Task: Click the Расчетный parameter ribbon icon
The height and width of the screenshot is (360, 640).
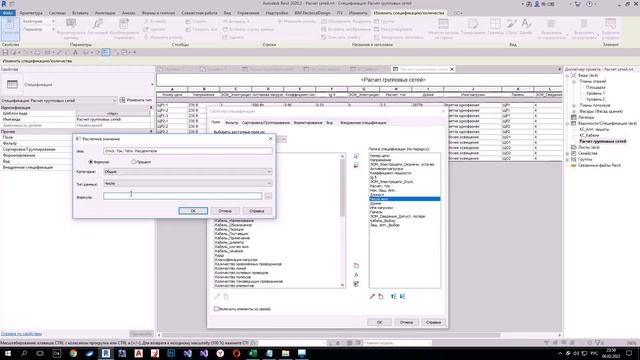Action: pos(98,27)
